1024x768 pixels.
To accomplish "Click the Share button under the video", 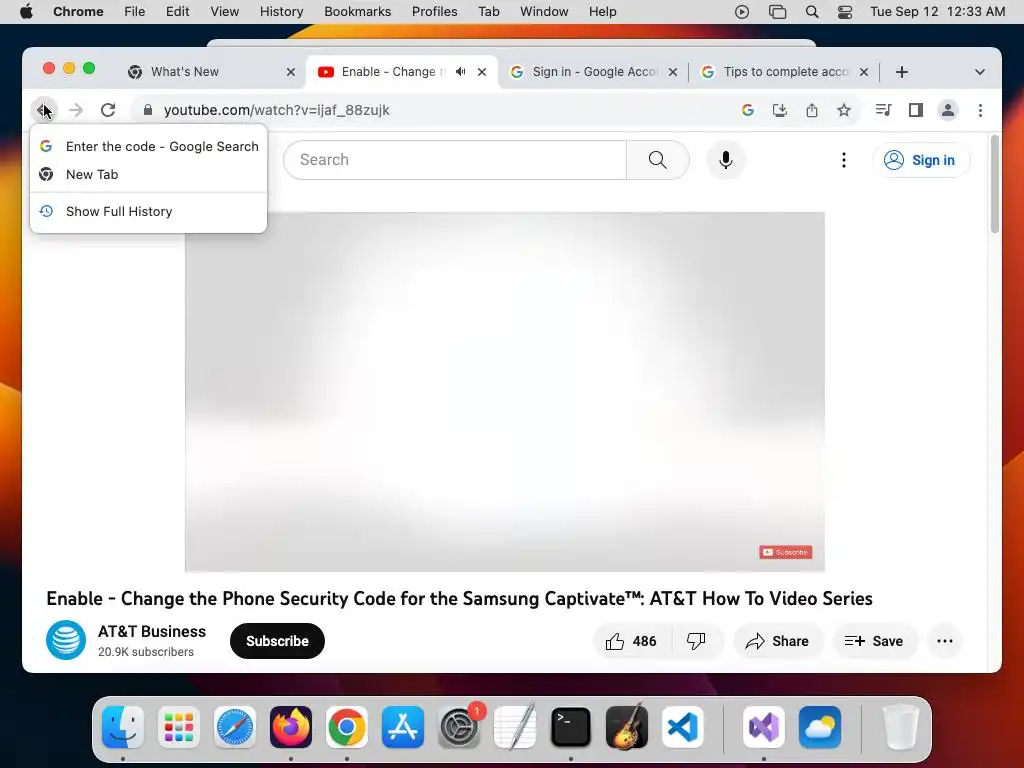I will point(778,641).
